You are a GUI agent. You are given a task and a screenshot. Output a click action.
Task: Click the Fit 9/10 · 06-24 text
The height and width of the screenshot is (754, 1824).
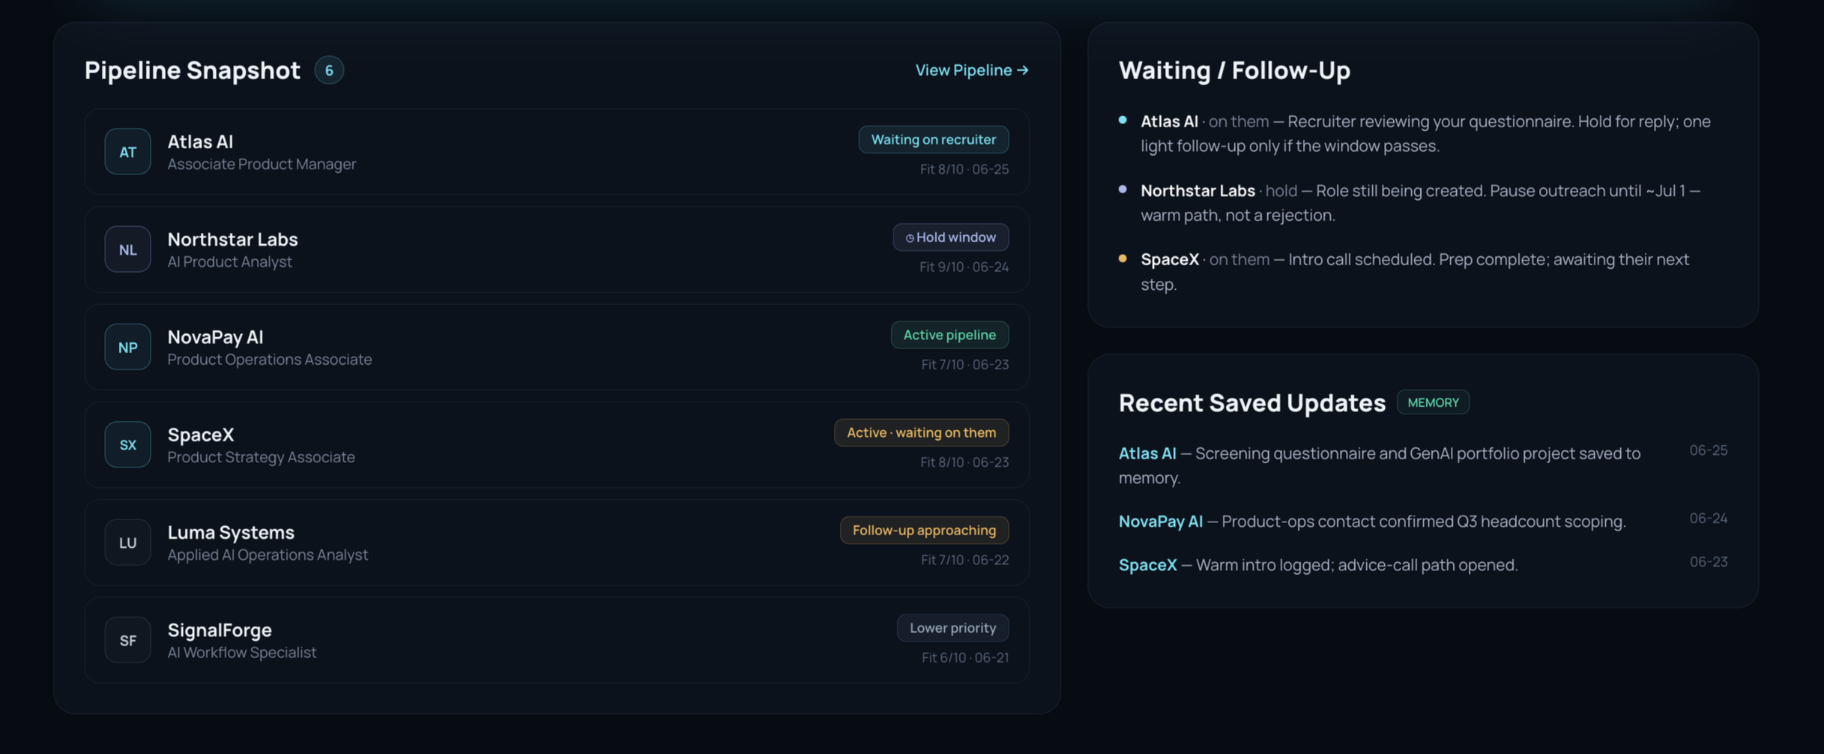click(965, 267)
